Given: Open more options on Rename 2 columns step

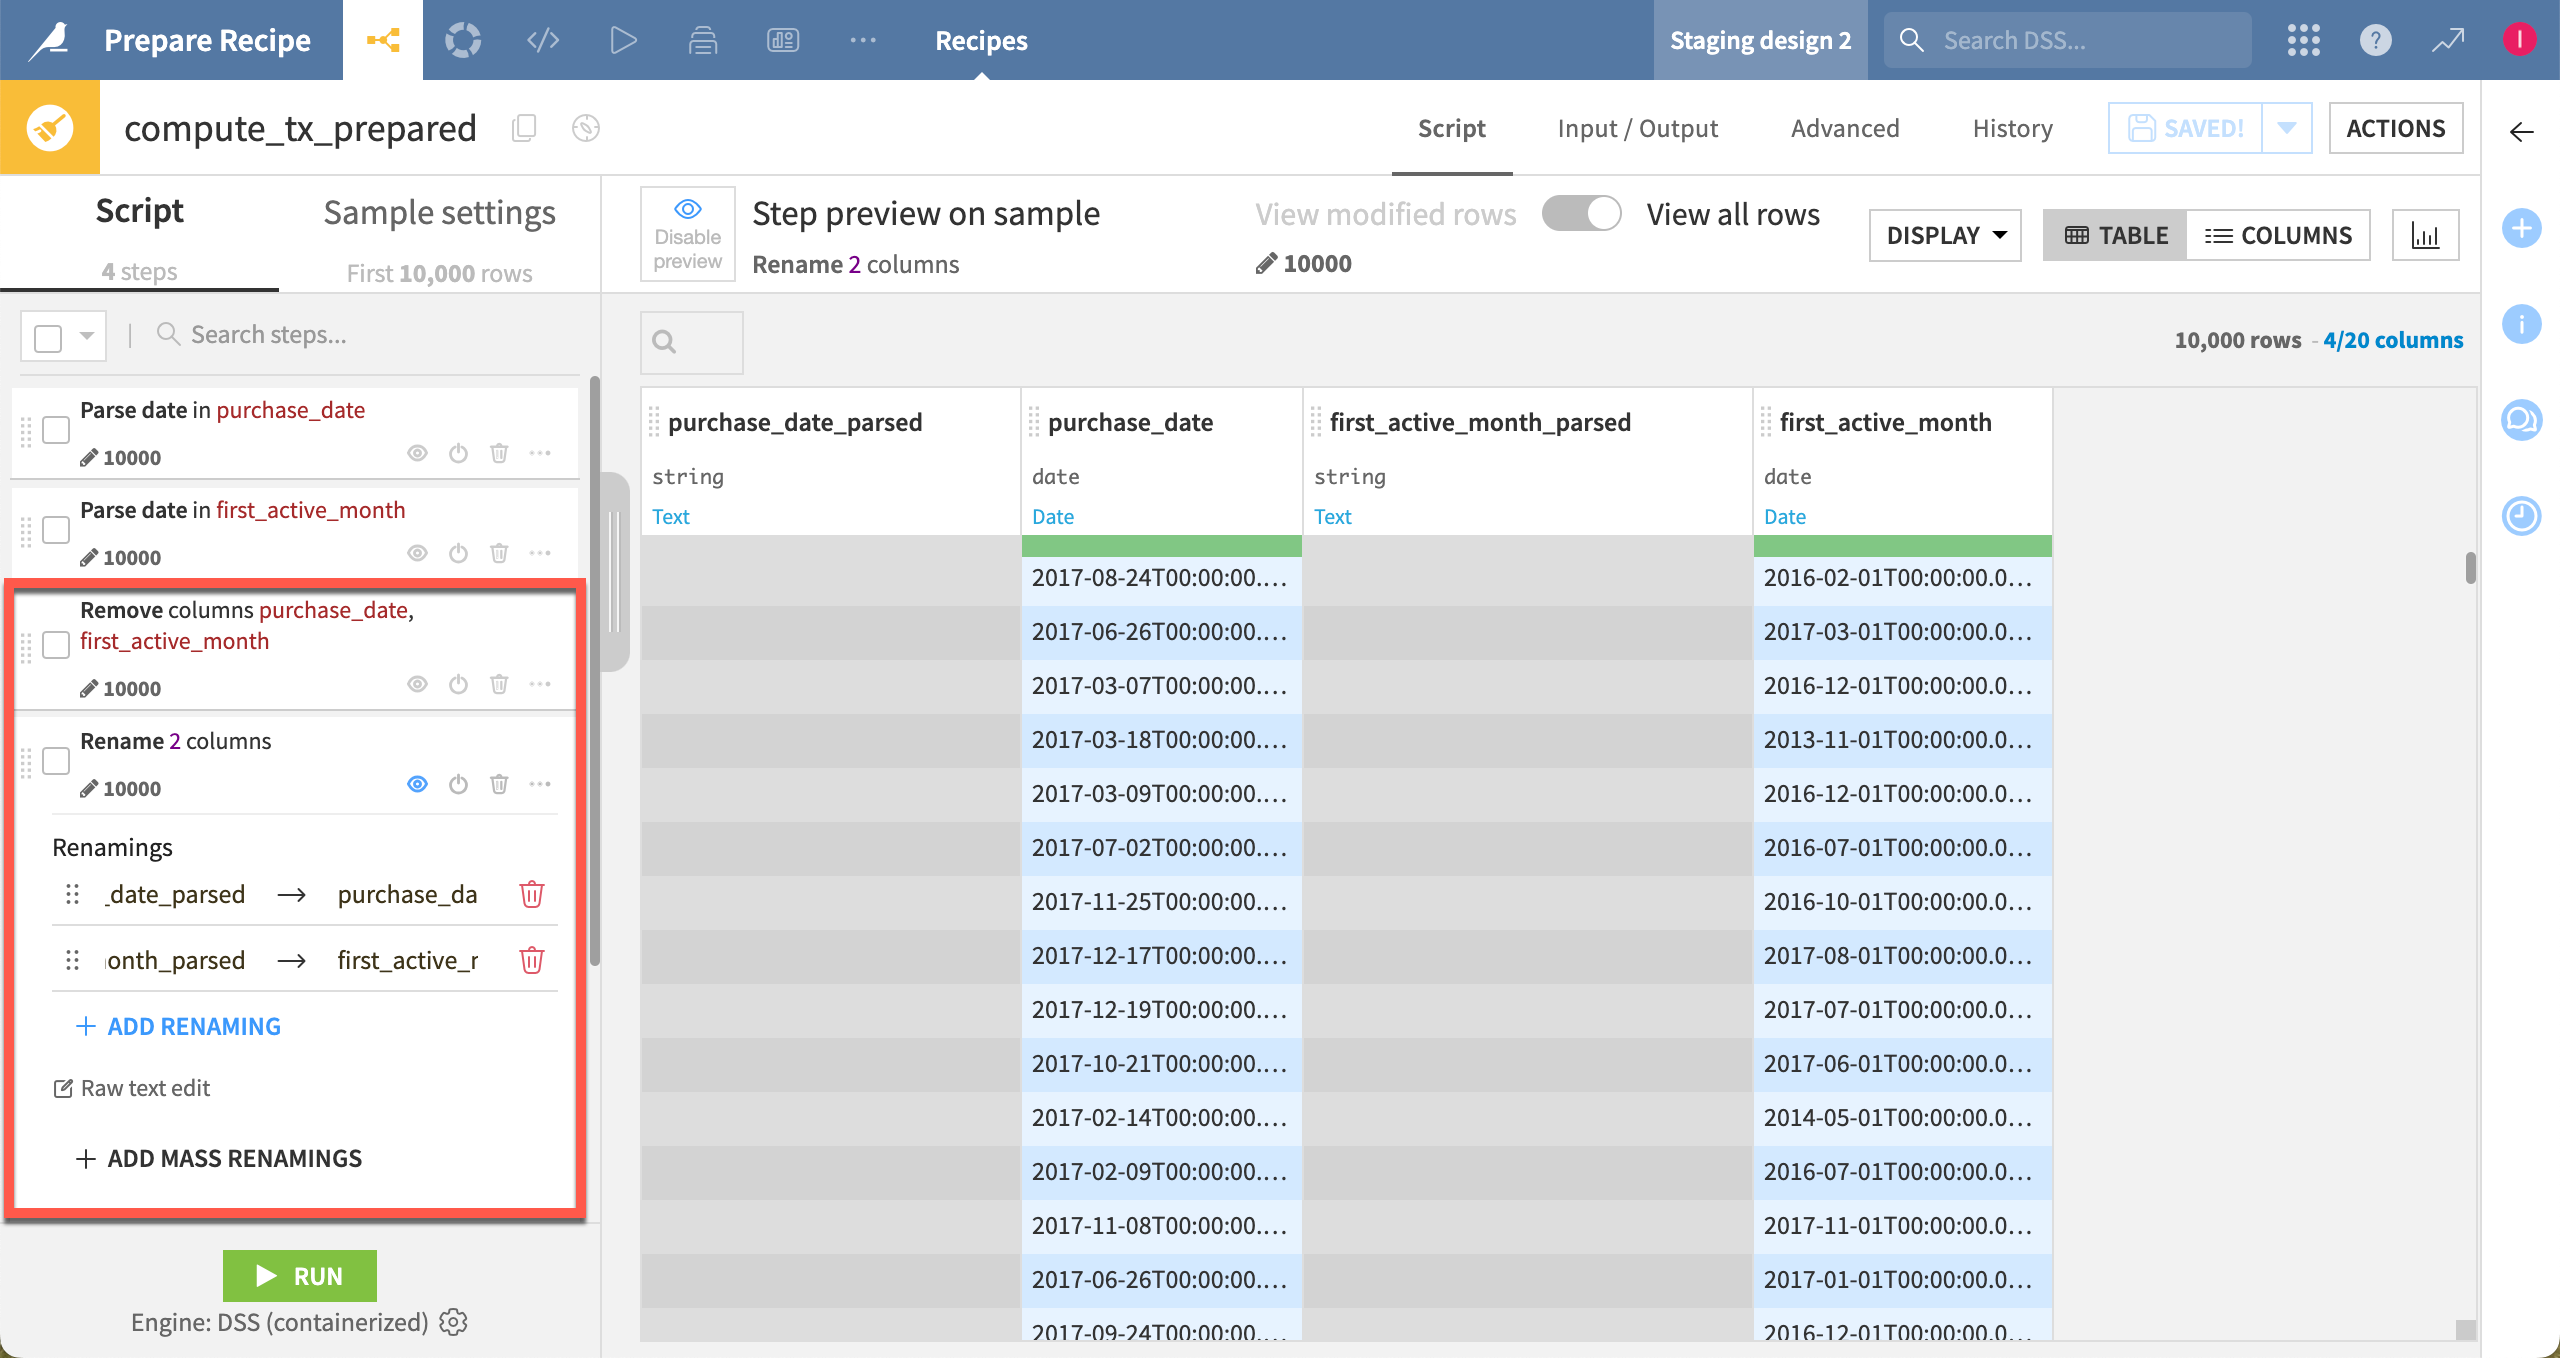Looking at the screenshot, I should tap(540, 784).
